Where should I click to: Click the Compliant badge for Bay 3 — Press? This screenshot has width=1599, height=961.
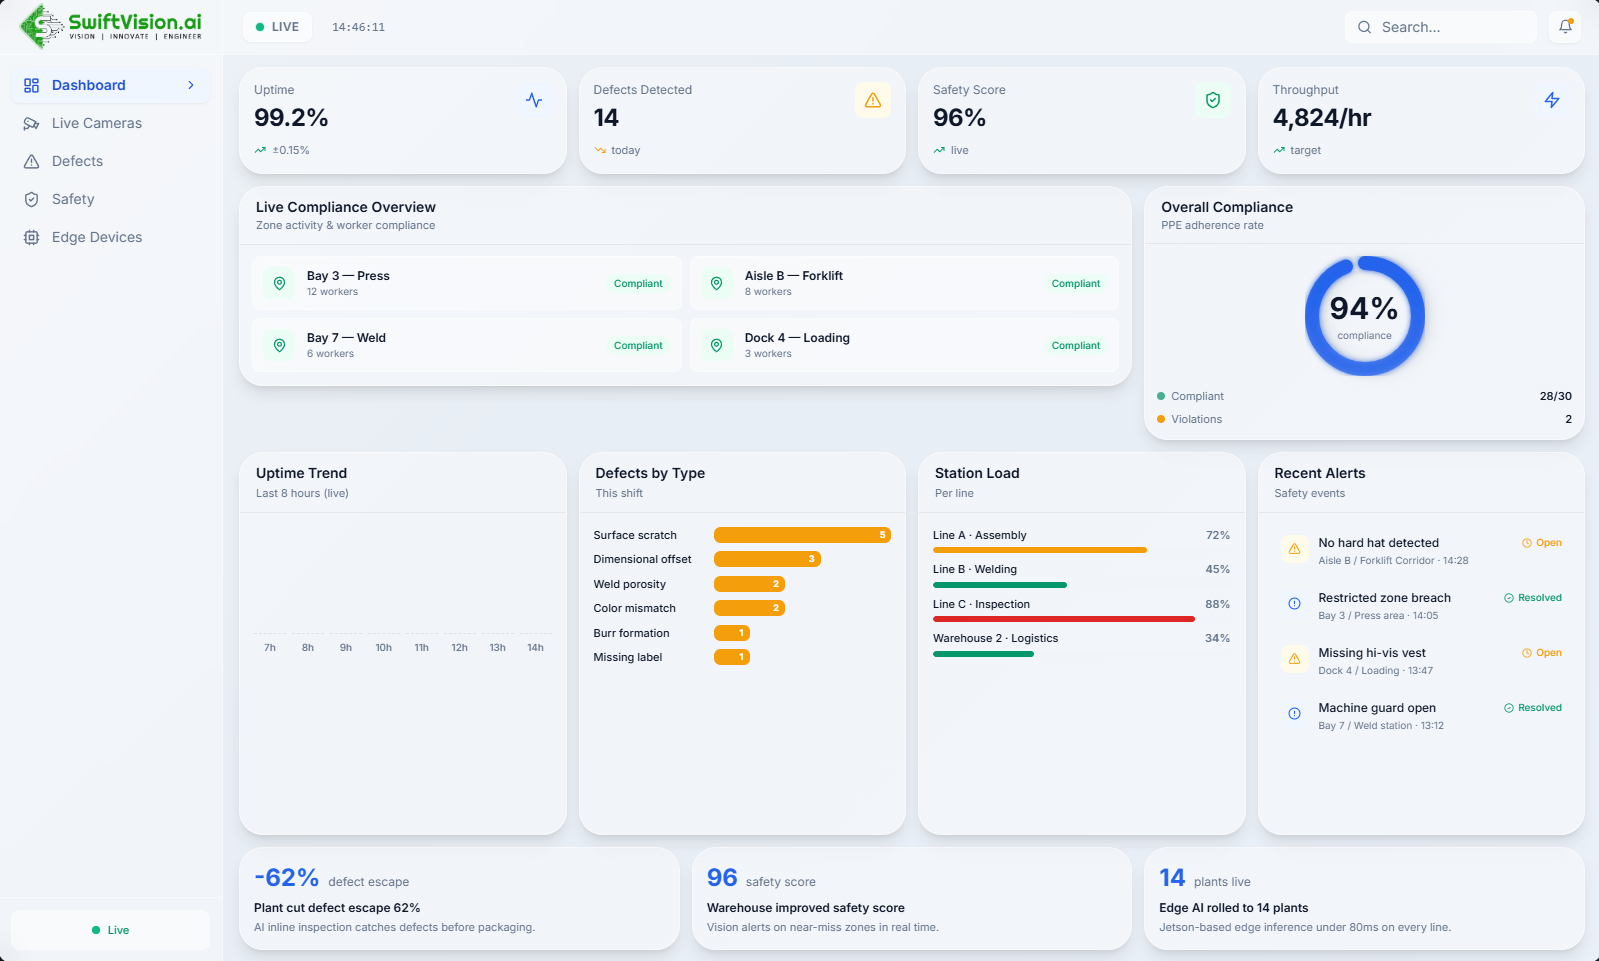point(638,284)
